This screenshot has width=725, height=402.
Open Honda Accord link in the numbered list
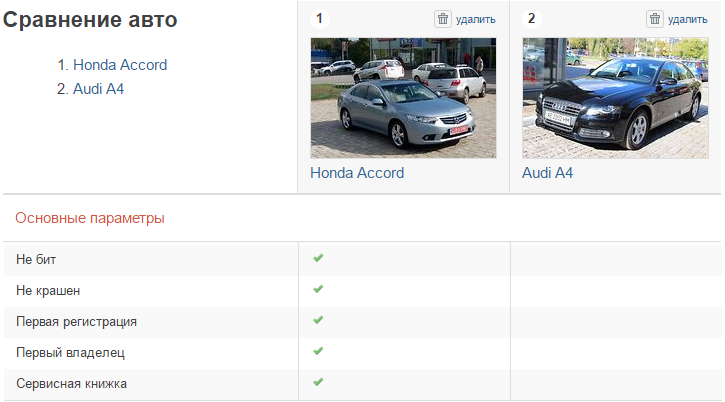click(120, 65)
